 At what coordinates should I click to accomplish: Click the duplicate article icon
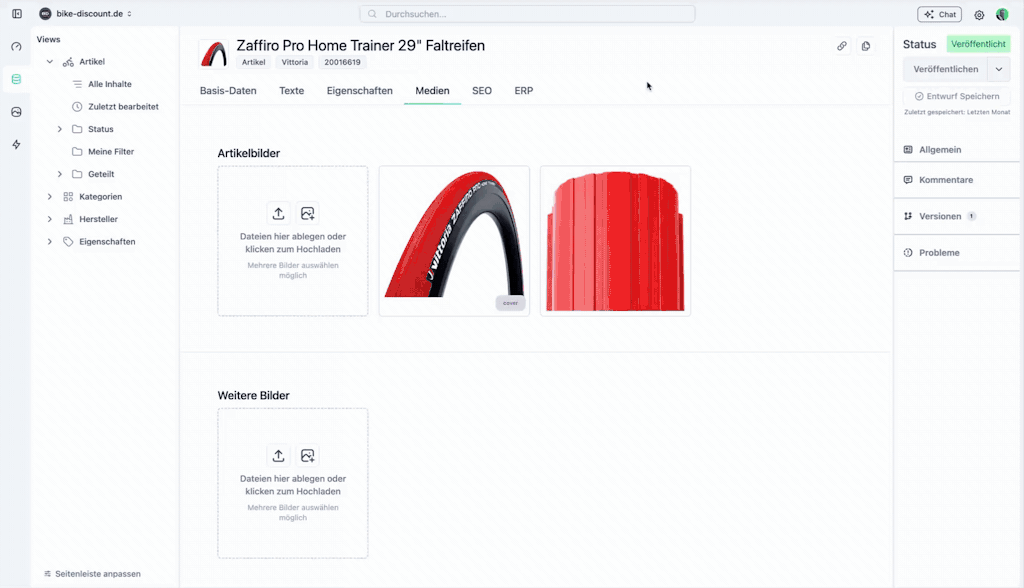point(866,46)
